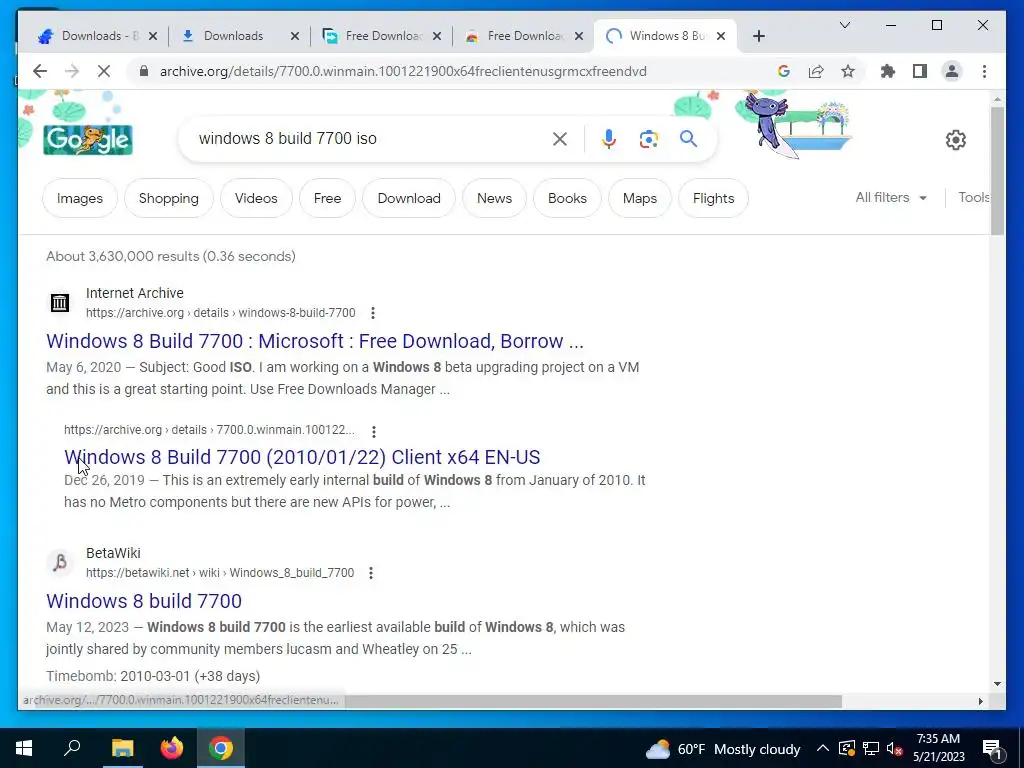Filter results by Videos
Viewport: 1024px width, 768px height.
pyautogui.click(x=256, y=198)
